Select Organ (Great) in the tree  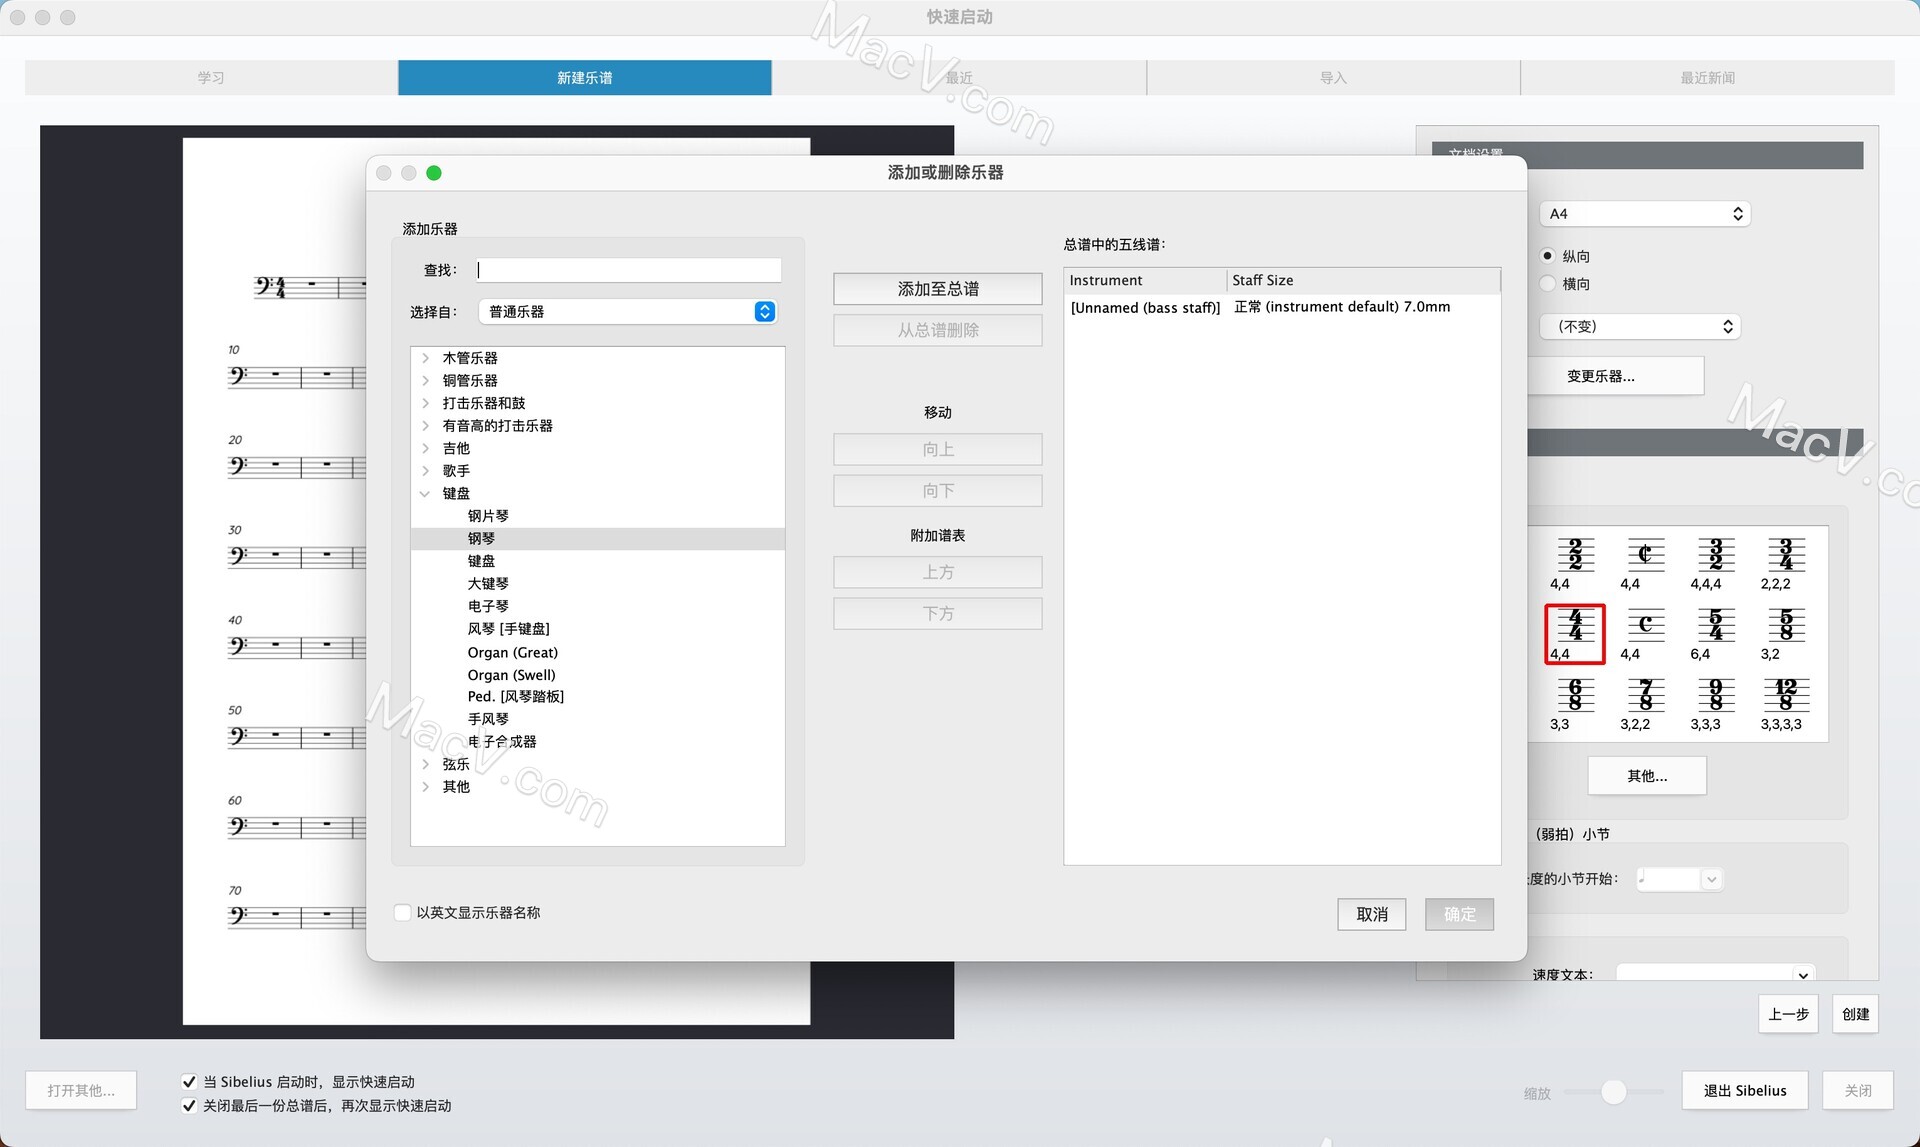513,652
